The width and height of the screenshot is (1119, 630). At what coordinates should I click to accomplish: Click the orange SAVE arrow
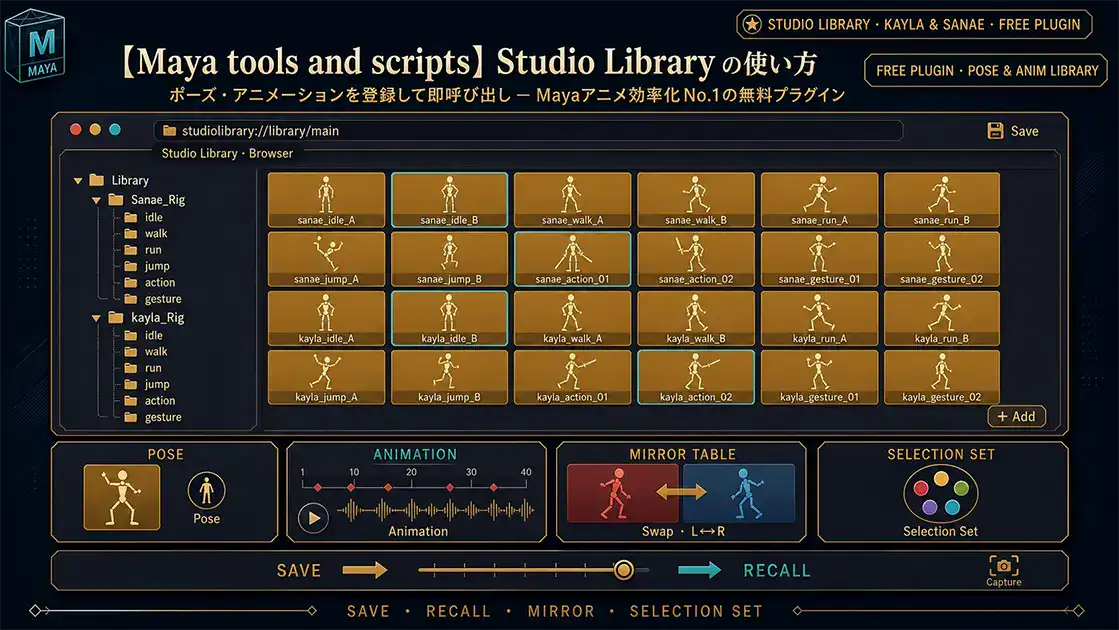coord(365,570)
